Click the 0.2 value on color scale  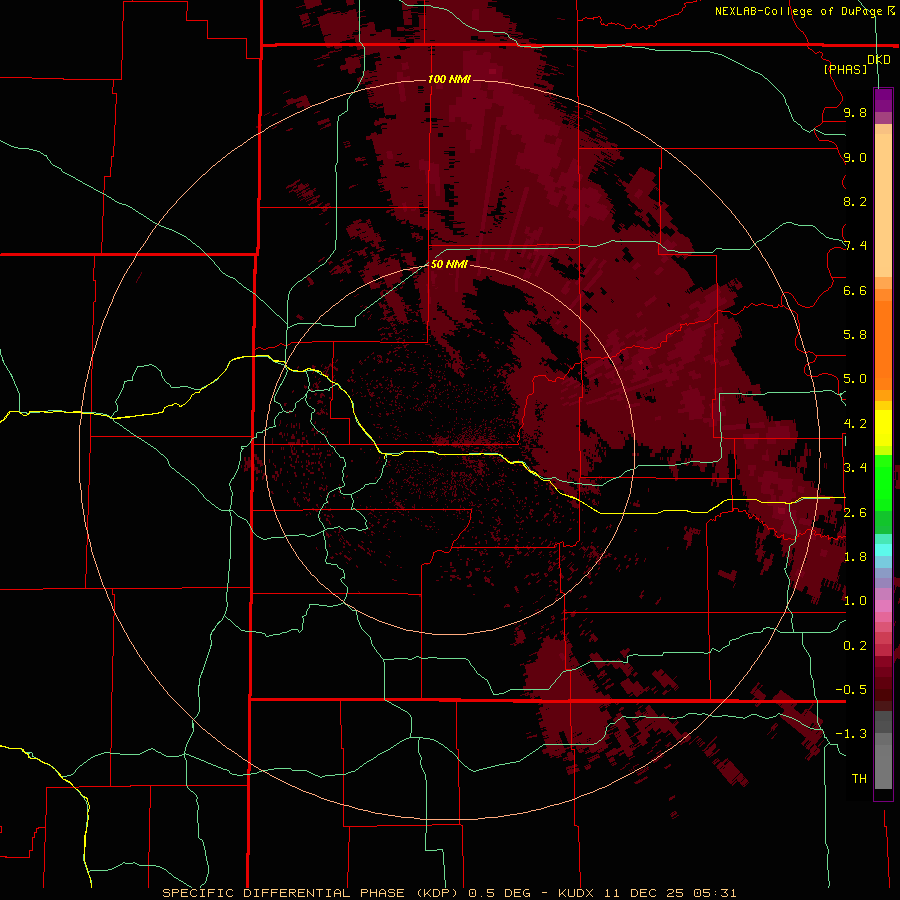(855, 646)
